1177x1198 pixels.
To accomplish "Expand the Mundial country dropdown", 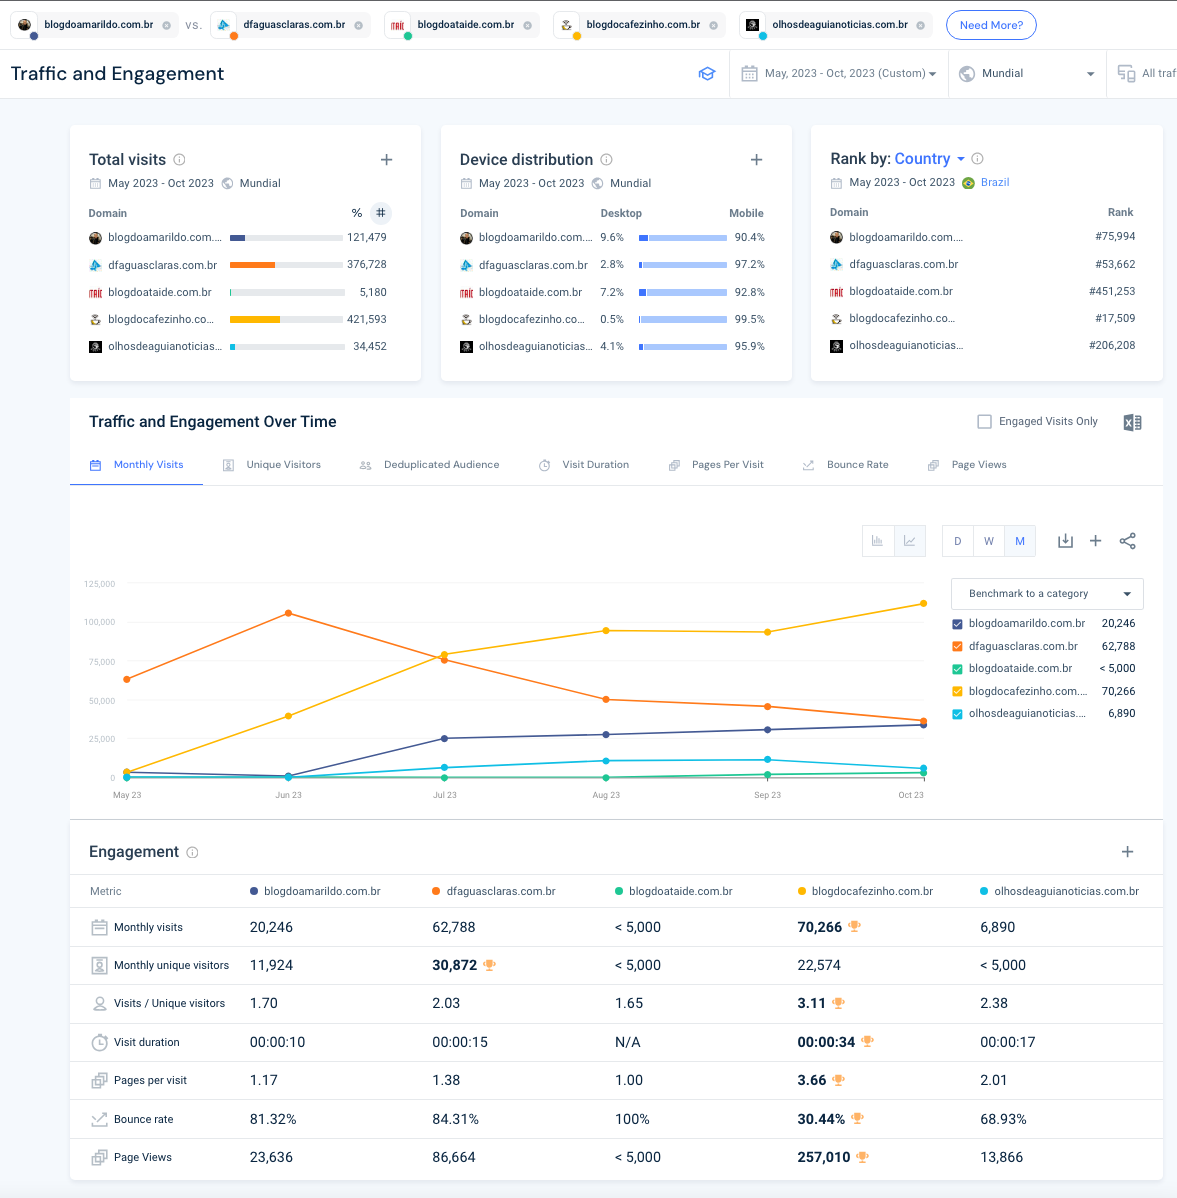I will coord(1027,74).
